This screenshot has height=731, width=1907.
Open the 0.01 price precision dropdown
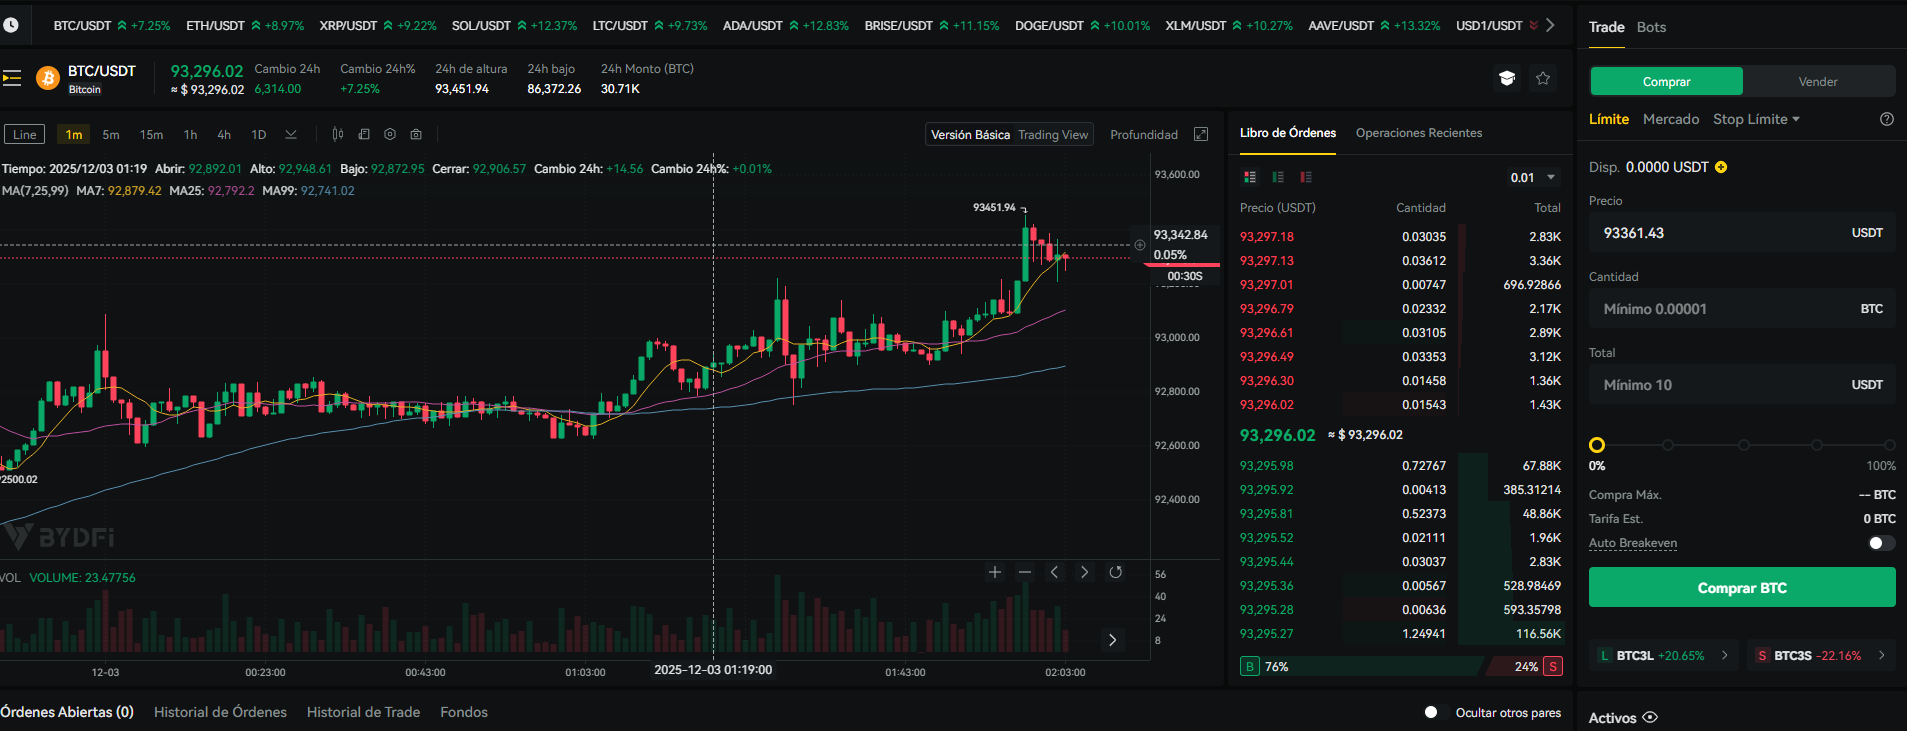coord(1533,177)
